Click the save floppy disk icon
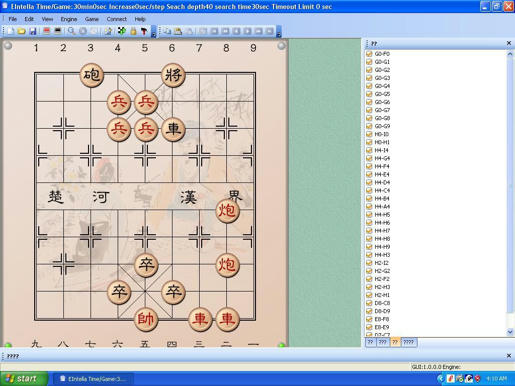515x386 pixels. (x=33, y=31)
